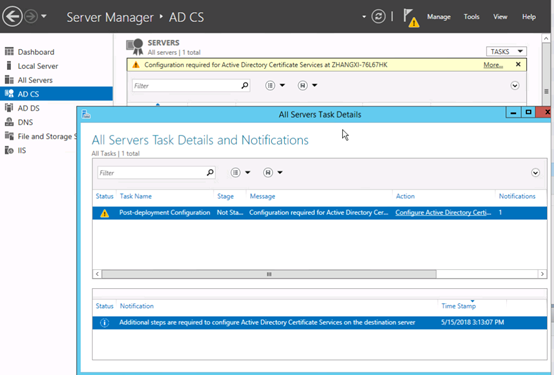
Task: Click the forward navigation arrow
Action: (31, 16)
